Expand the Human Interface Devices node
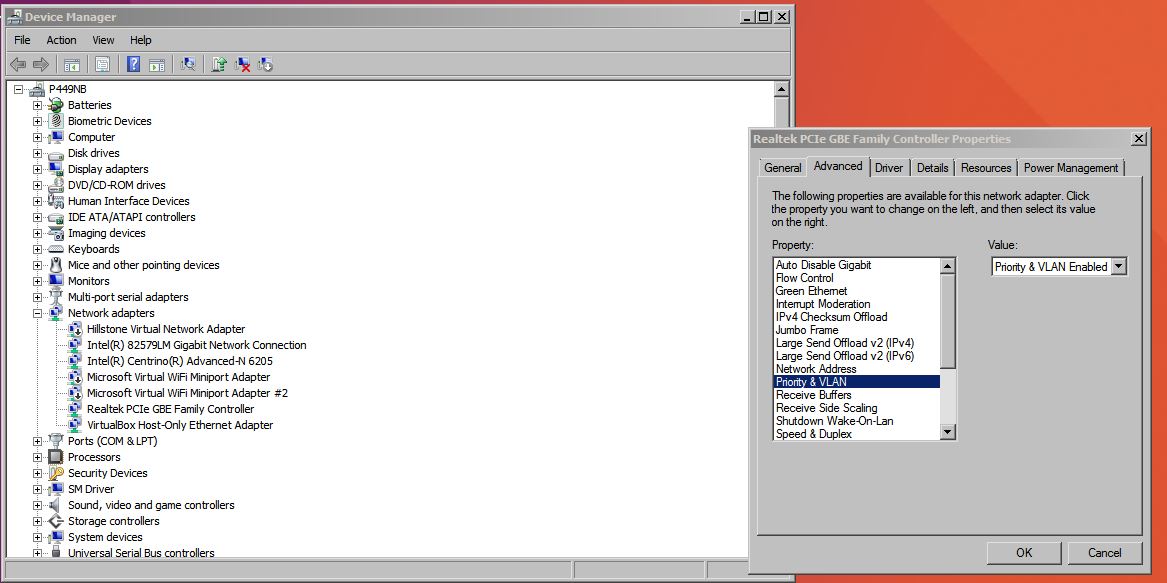The image size is (1167, 583). [37, 201]
